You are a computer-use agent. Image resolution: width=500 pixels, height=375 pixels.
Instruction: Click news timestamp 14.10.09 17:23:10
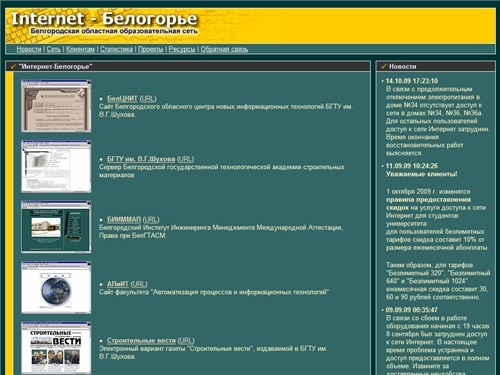click(412, 81)
